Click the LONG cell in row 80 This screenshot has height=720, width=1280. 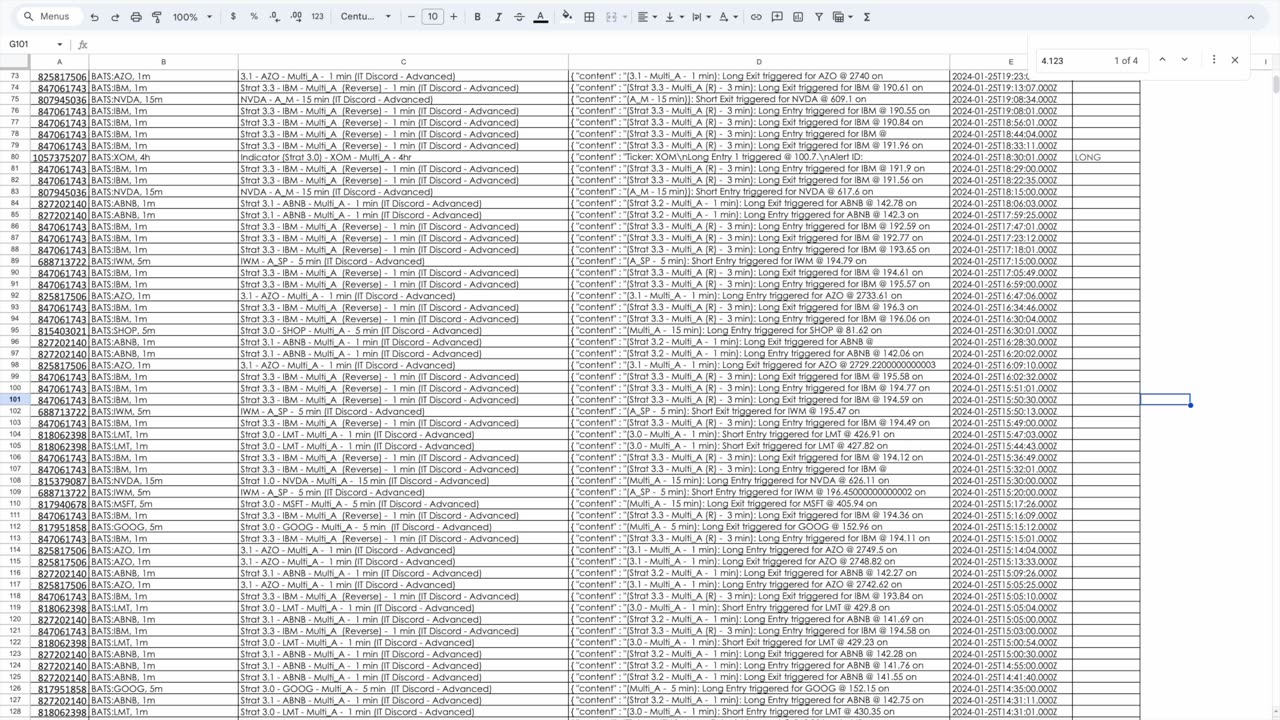[x=1106, y=157]
